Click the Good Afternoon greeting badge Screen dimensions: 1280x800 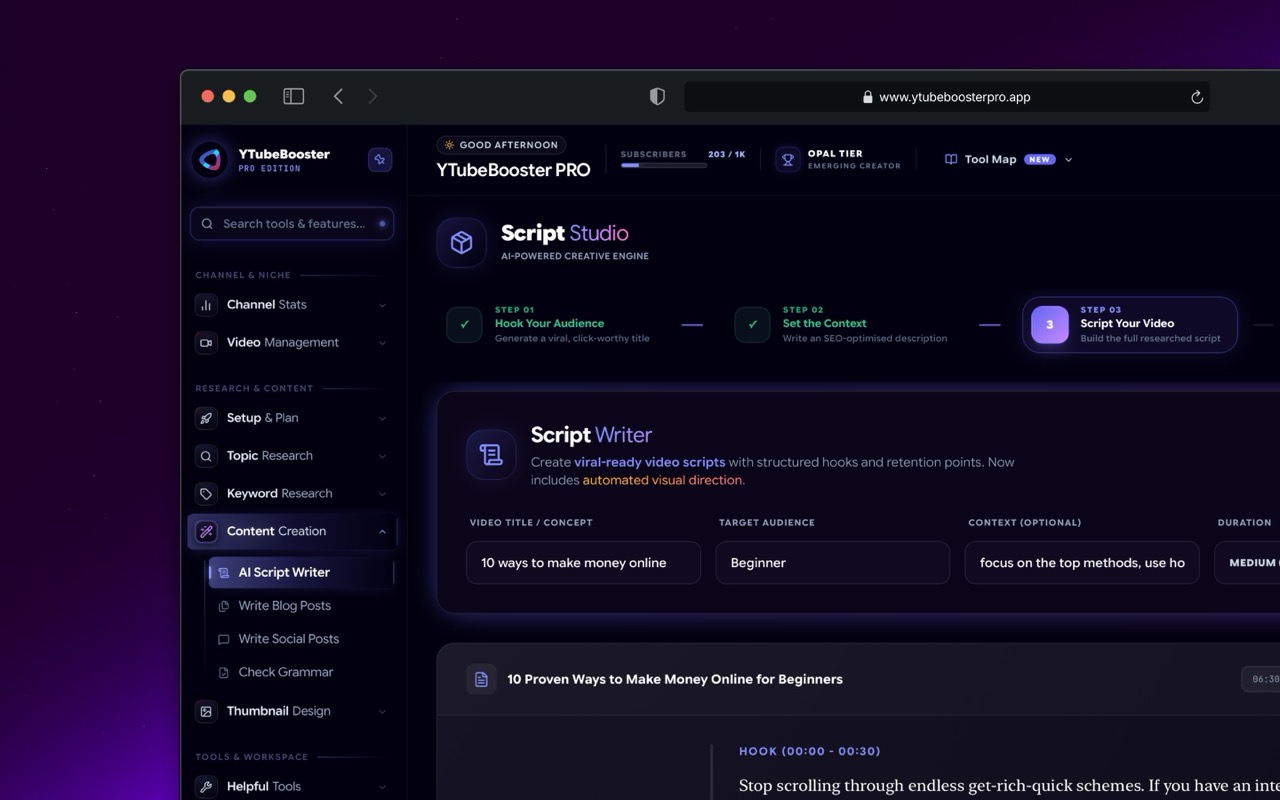tap(501, 145)
